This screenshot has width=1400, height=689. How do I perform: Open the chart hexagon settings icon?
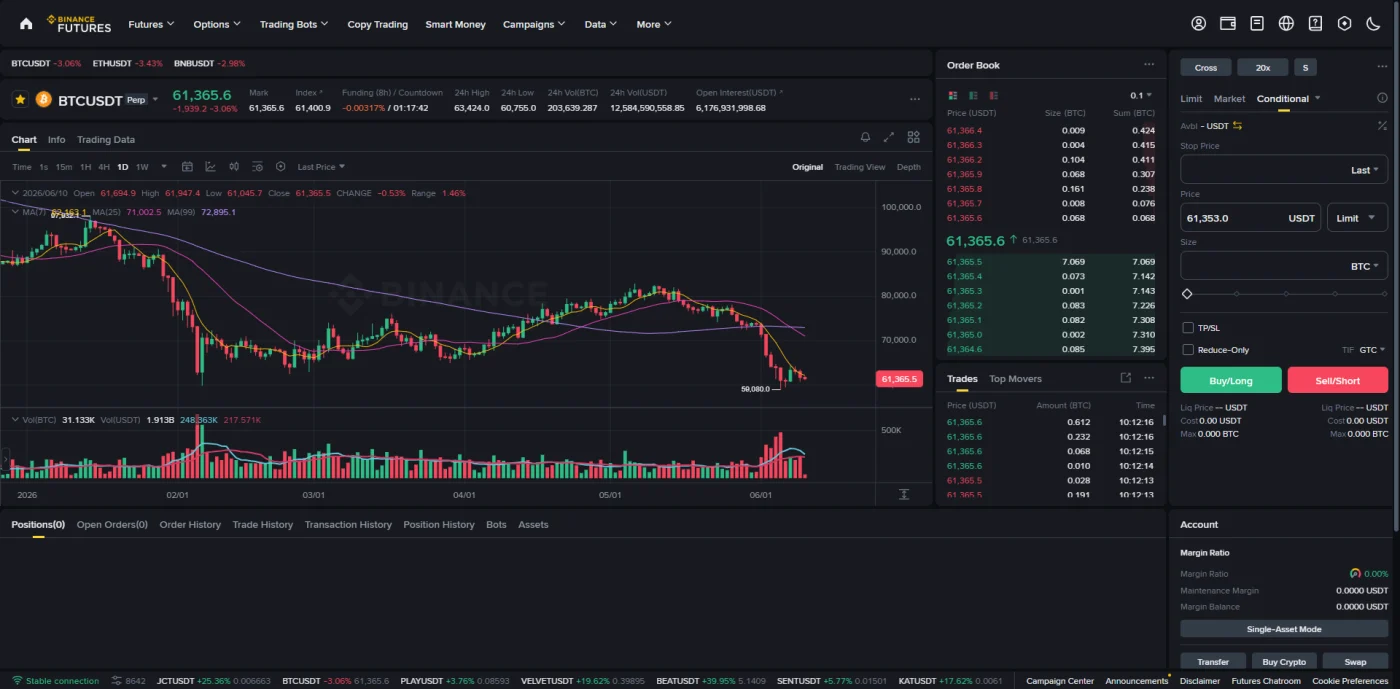click(x=280, y=167)
